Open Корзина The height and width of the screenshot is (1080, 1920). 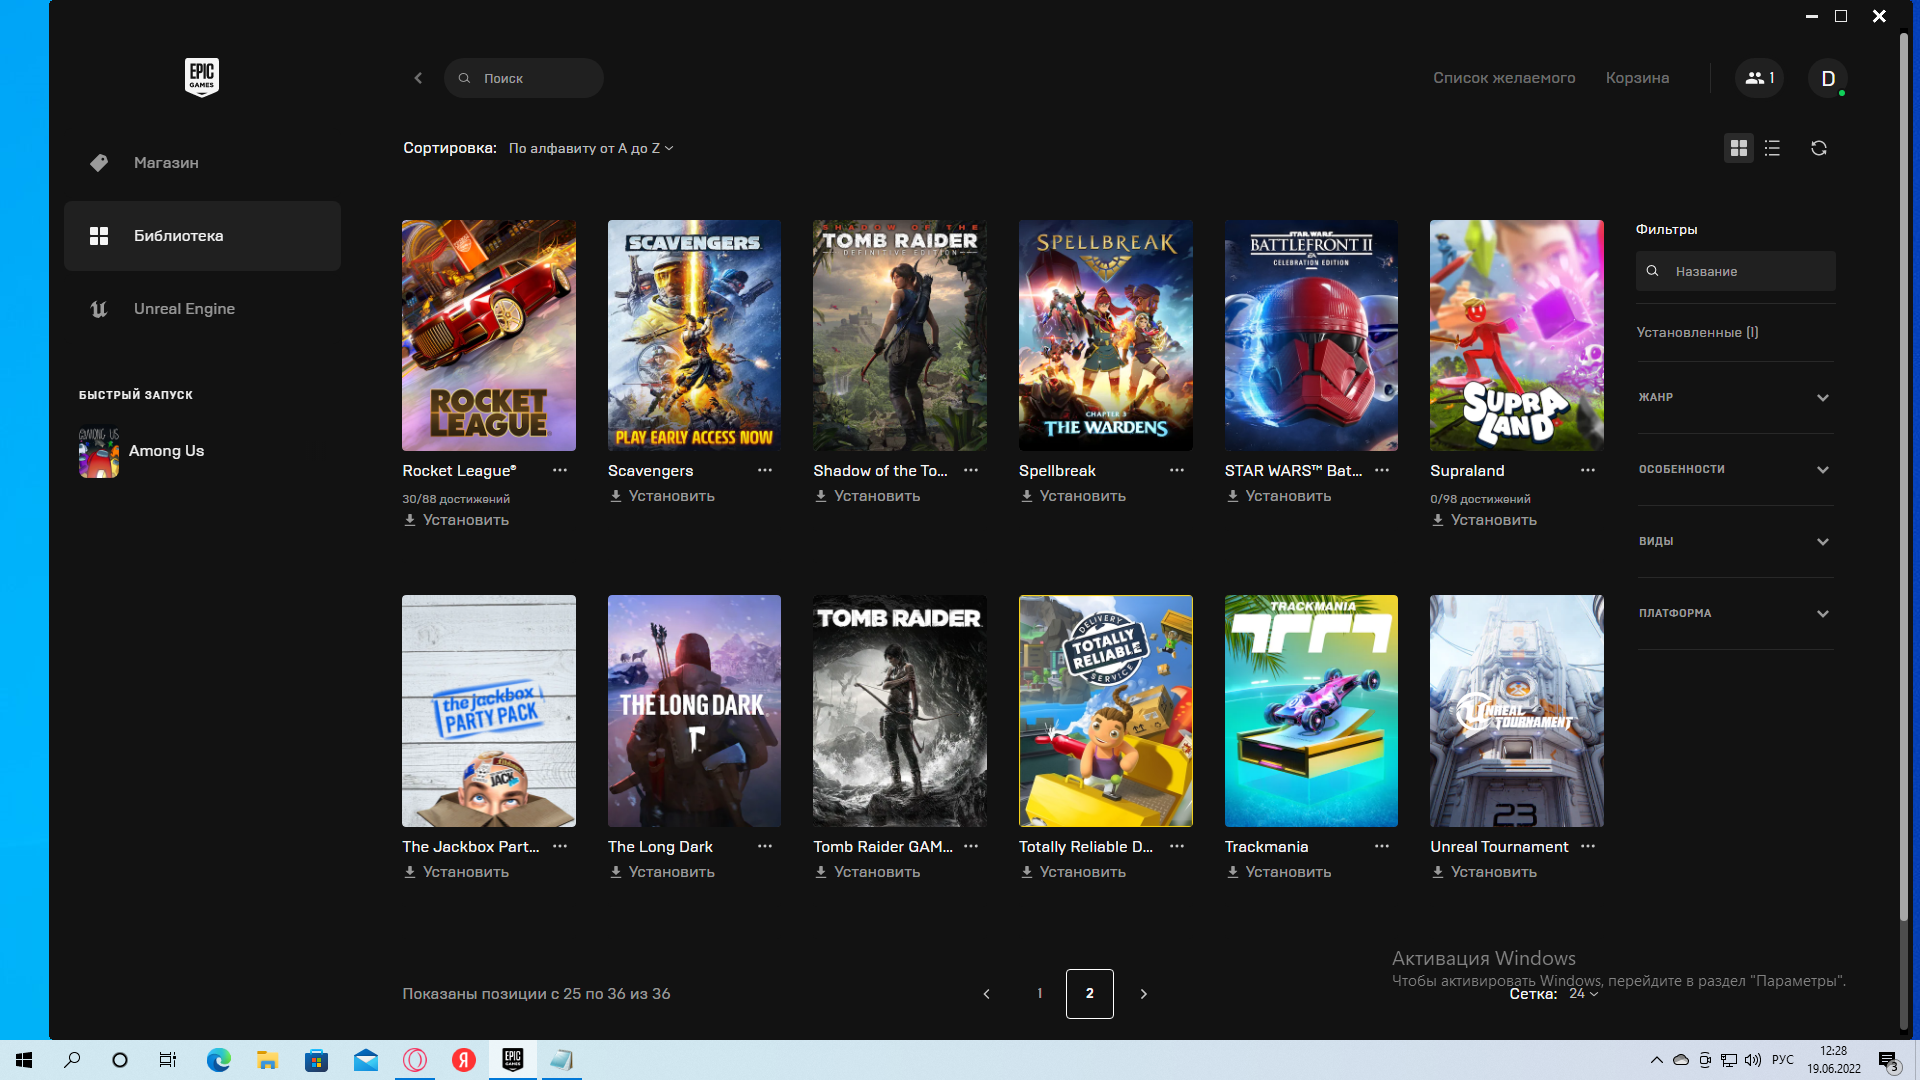[x=1637, y=78]
